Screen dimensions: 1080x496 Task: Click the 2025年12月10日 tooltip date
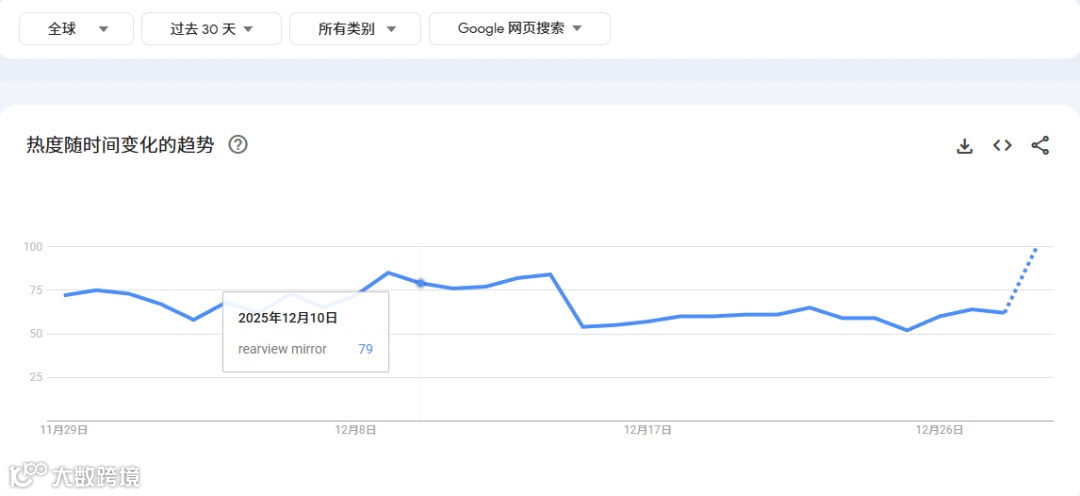287,318
